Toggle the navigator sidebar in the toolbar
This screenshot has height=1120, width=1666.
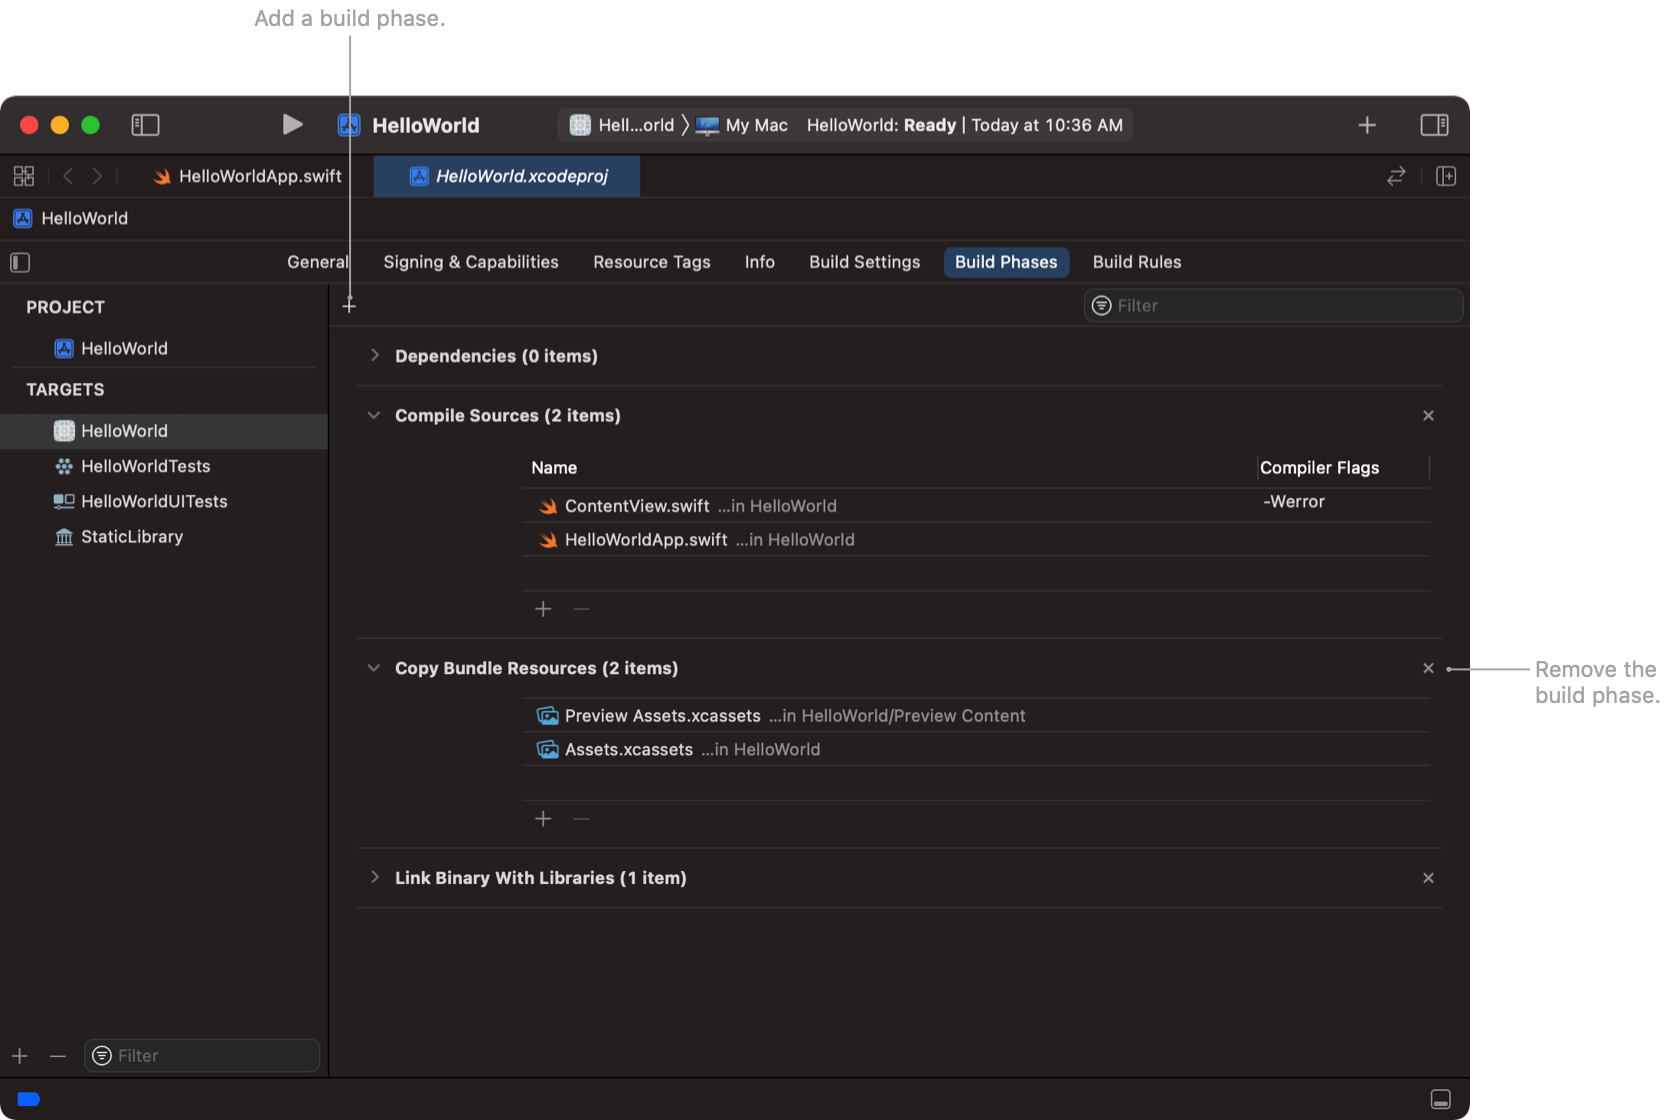[145, 125]
